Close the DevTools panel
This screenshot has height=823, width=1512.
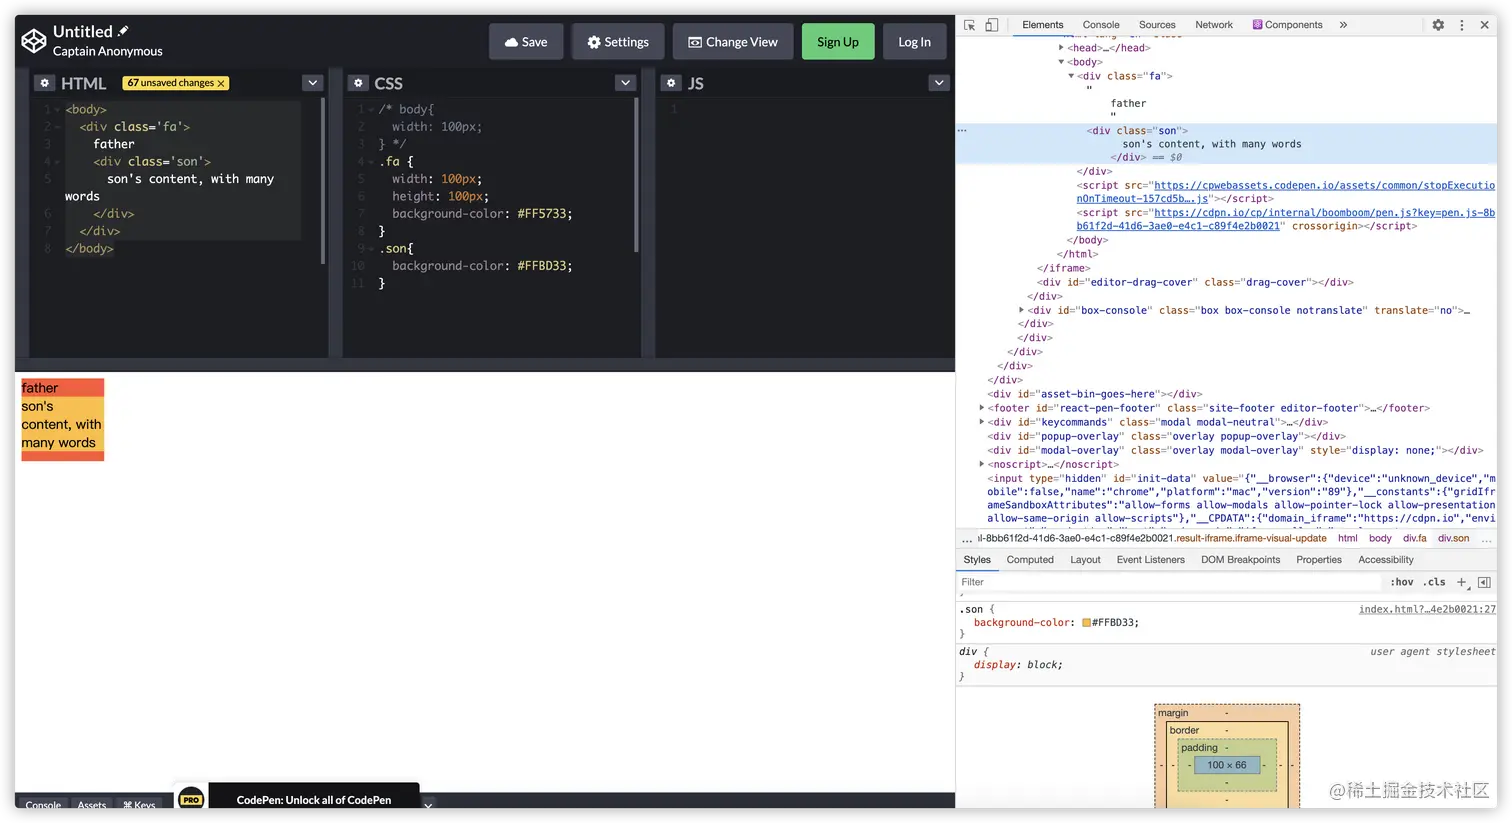(x=1485, y=25)
